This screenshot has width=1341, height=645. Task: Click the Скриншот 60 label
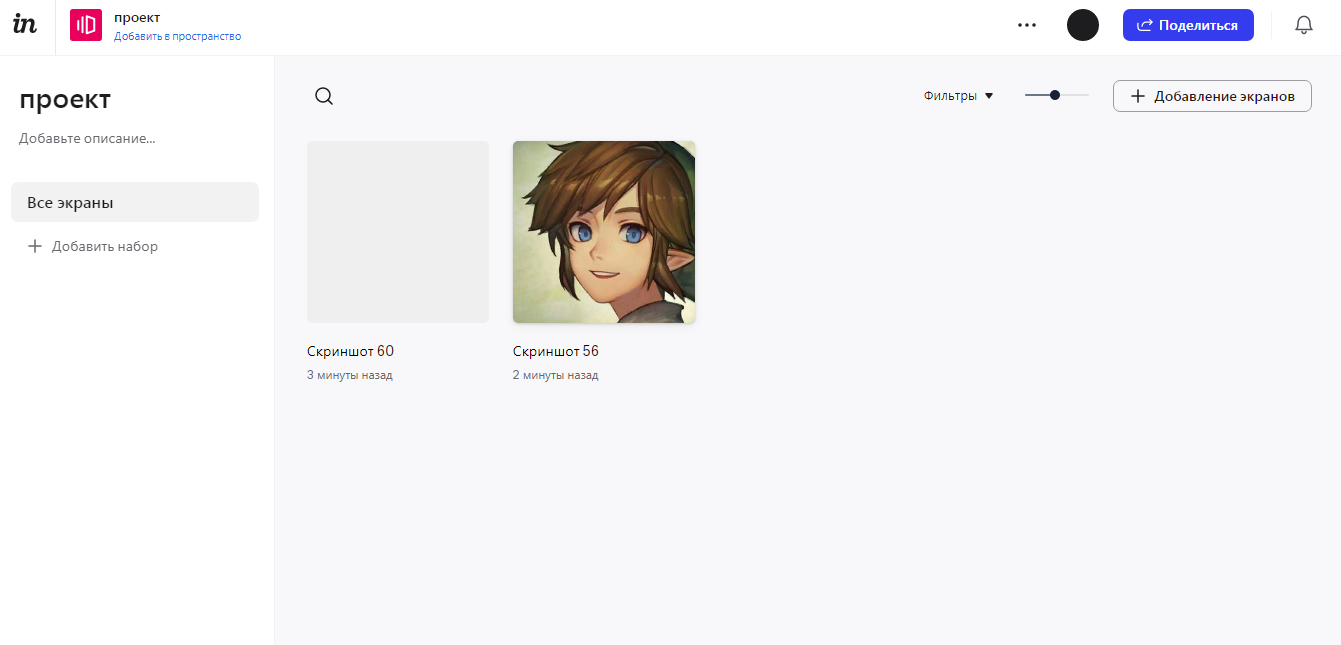350,351
